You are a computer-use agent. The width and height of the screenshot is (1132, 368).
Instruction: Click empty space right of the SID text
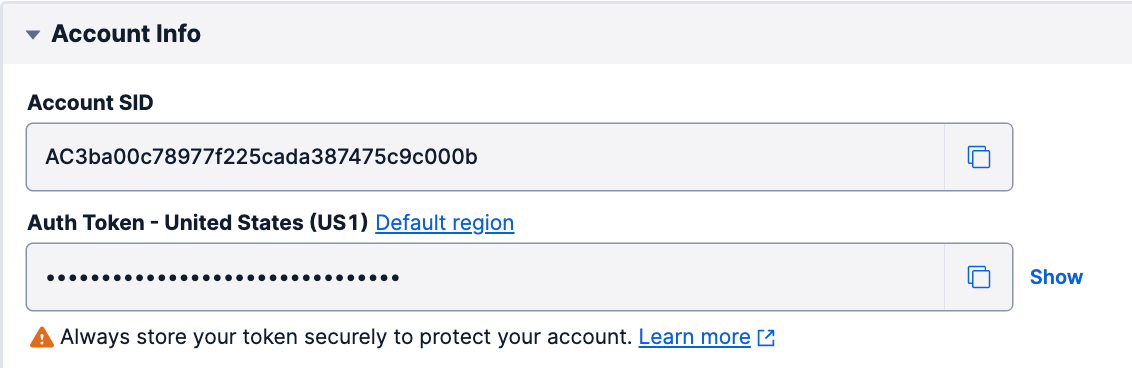[x=711, y=157]
